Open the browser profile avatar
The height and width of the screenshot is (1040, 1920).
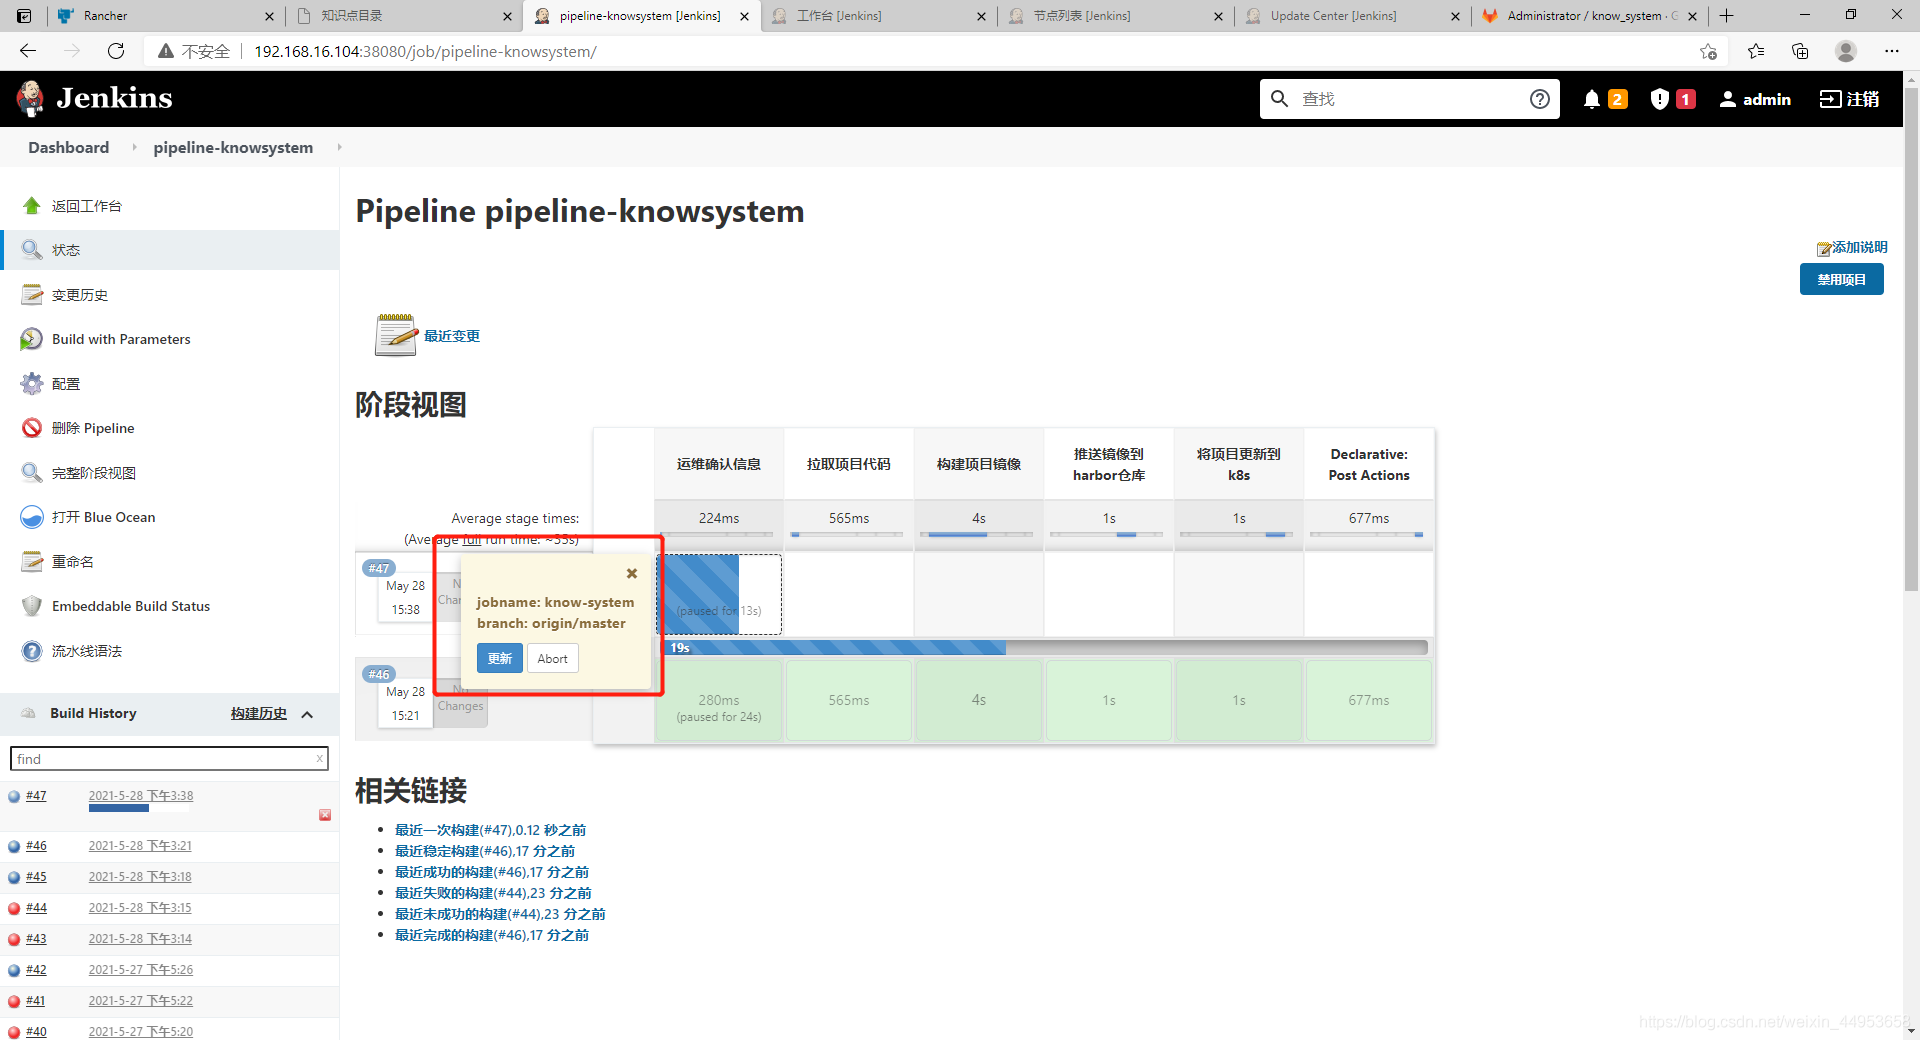[1846, 51]
